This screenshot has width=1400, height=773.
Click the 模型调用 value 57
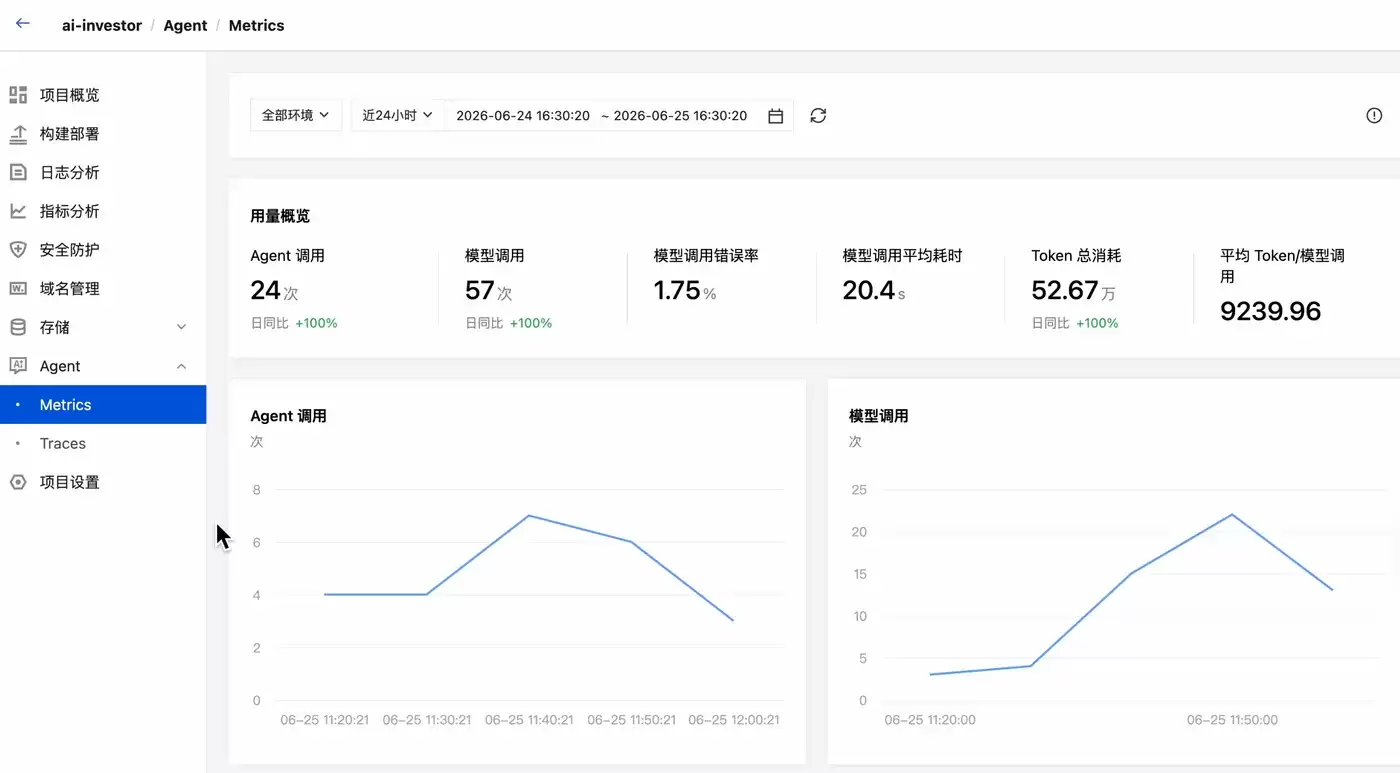[x=480, y=290]
